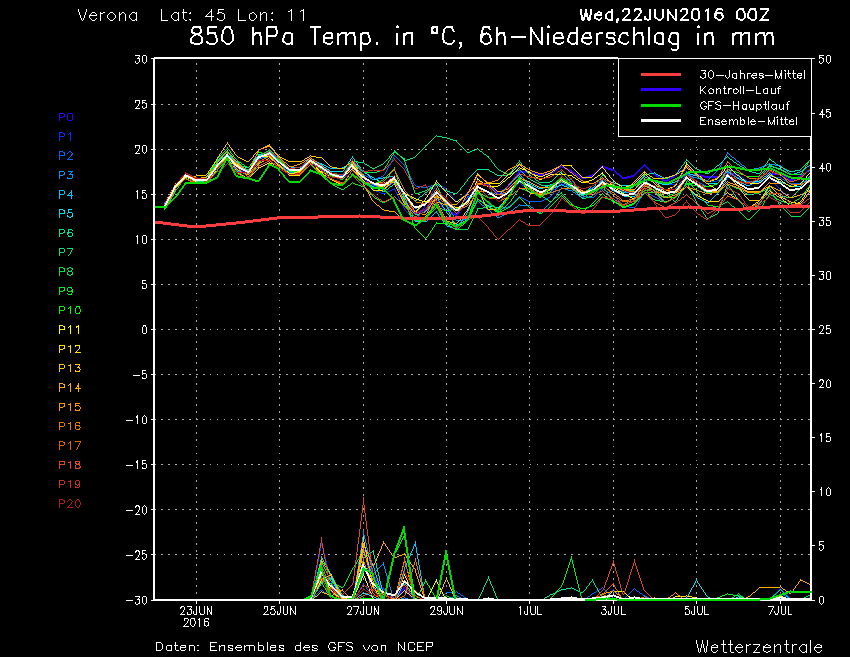850x657 pixels.
Task: Click the P15 ensemble member label
Action: (69, 407)
